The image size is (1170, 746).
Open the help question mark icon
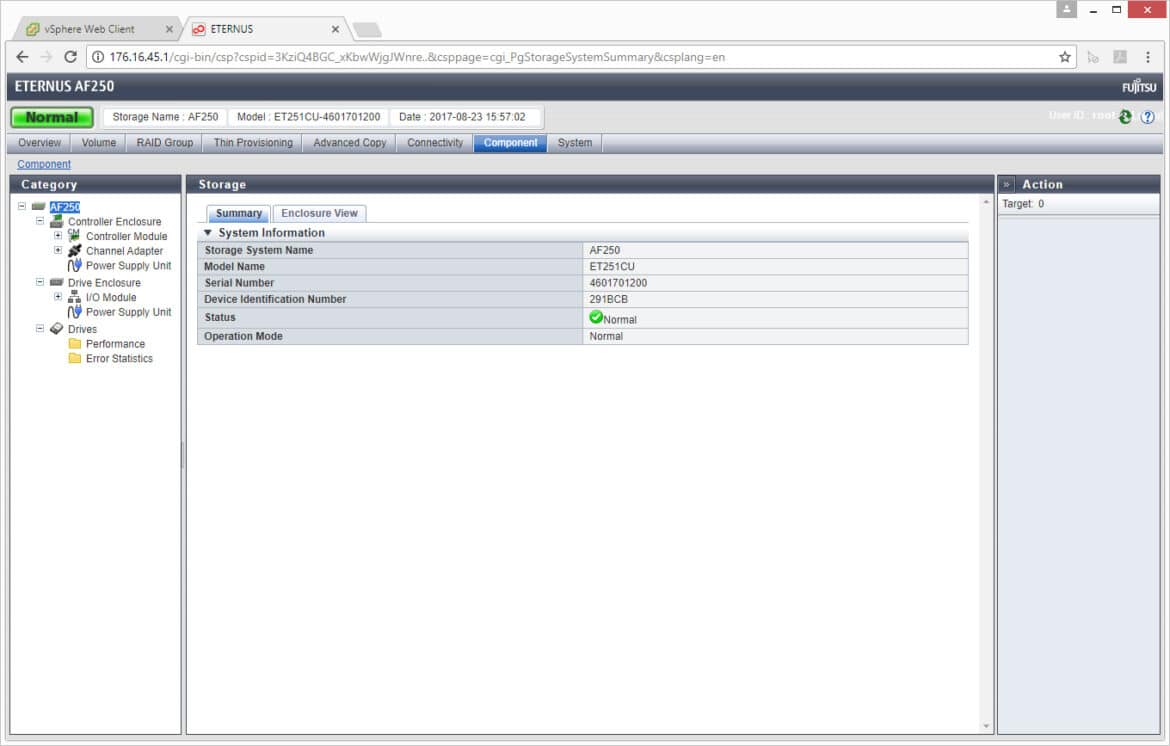click(1148, 117)
